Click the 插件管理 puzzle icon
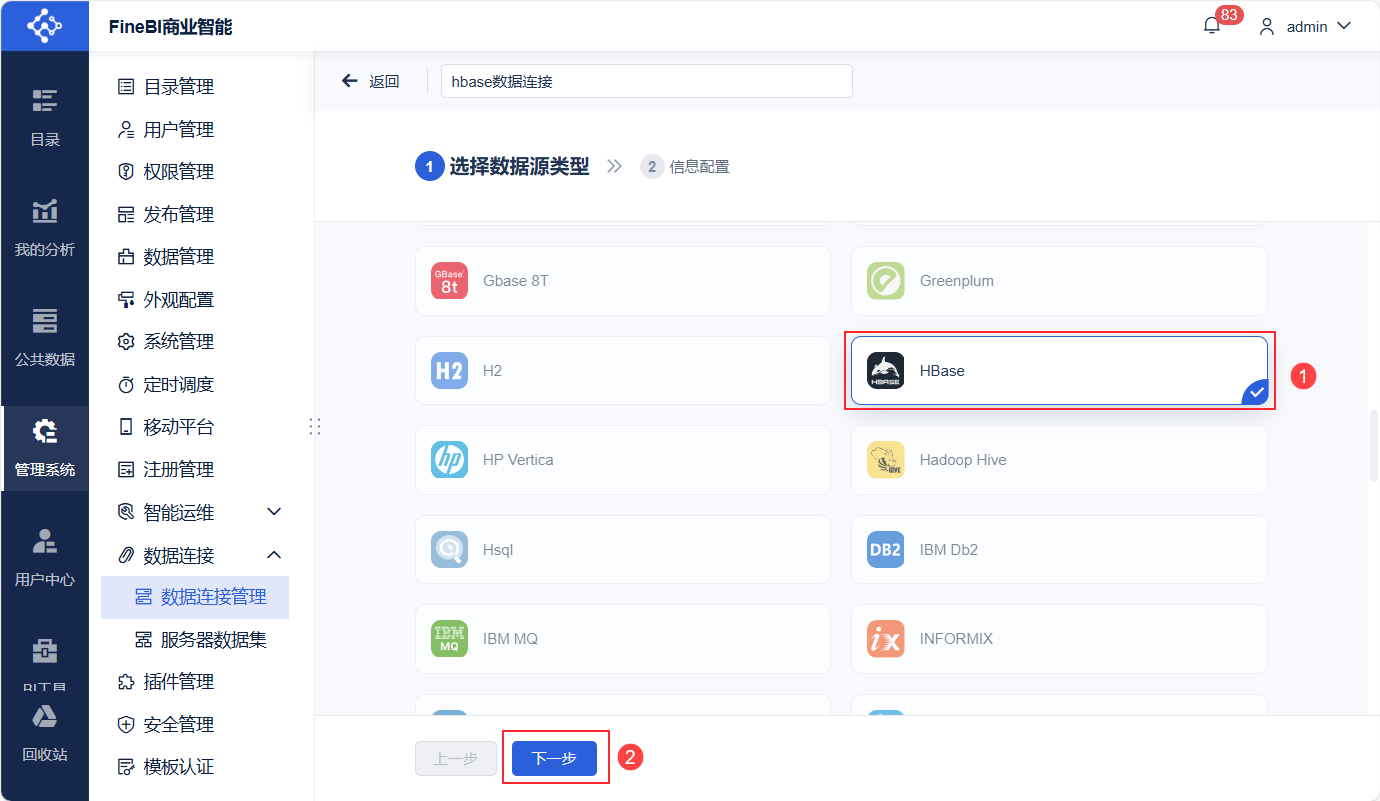Viewport: 1380px width, 801px height. pos(126,682)
